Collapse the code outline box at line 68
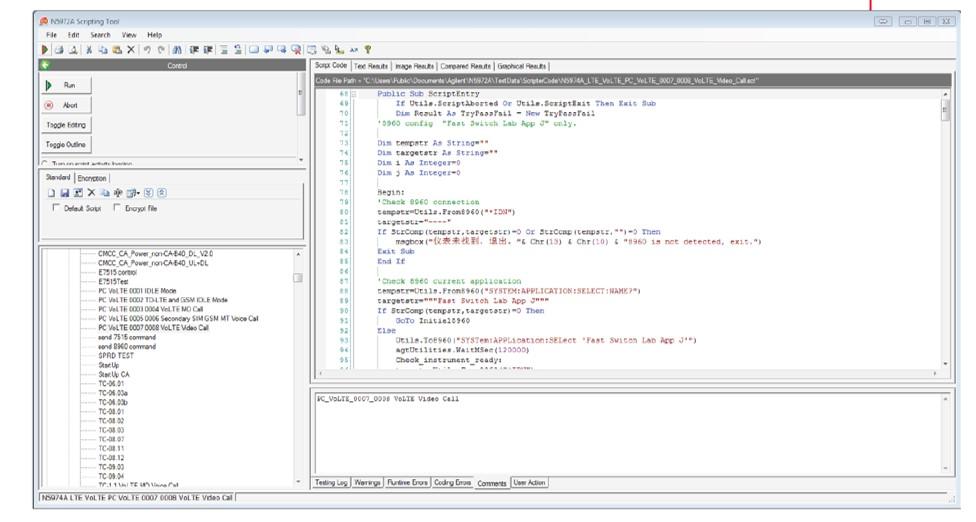The height and width of the screenshot is (522, 976). 354,94
